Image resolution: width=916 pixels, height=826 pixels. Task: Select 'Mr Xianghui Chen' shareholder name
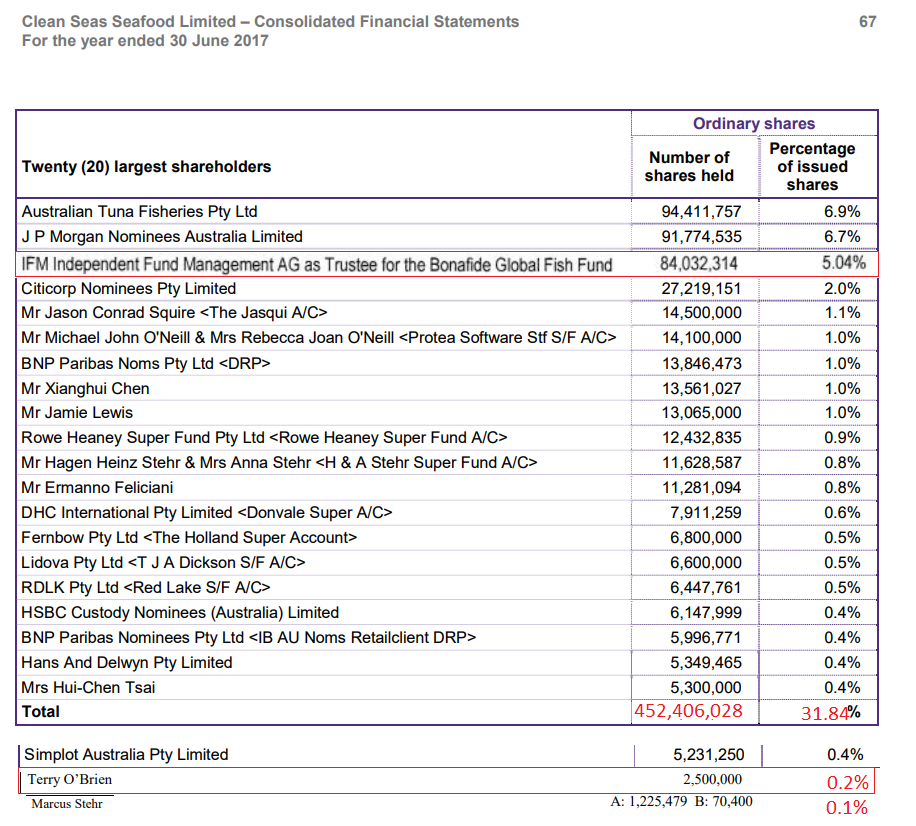click(x=85, y=388)
